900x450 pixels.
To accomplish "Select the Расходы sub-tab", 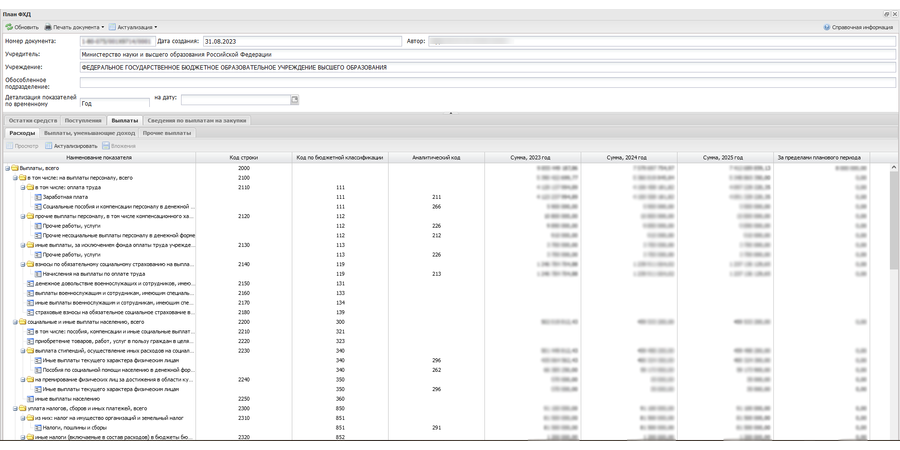I will point(22,133).
